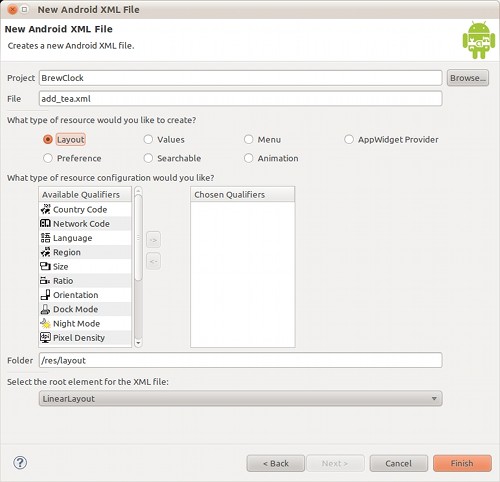This screenshot has height=482, width=500.
Task: Go back using the Back button
Action: click(276, 463)
